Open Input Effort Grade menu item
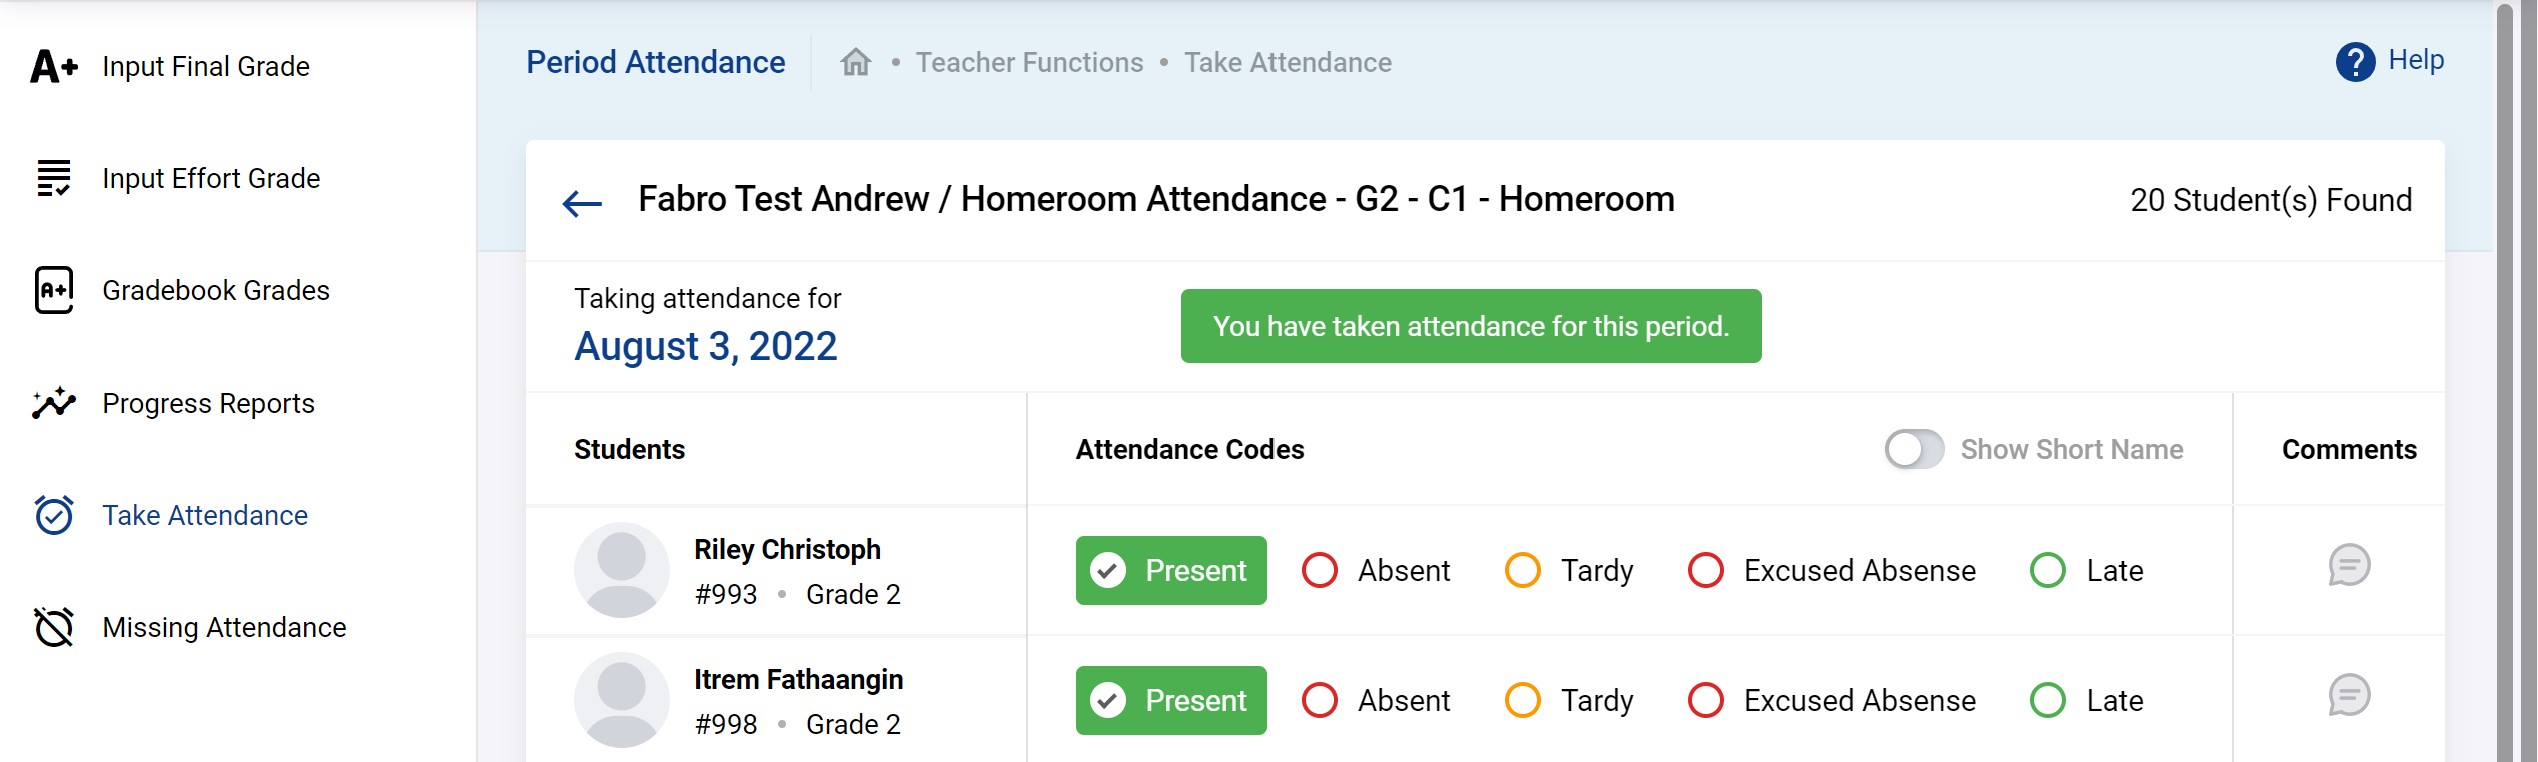Image resolution: width=2538 pixels, height=762 pixels. pyautogui.click(x=211, y=179)
